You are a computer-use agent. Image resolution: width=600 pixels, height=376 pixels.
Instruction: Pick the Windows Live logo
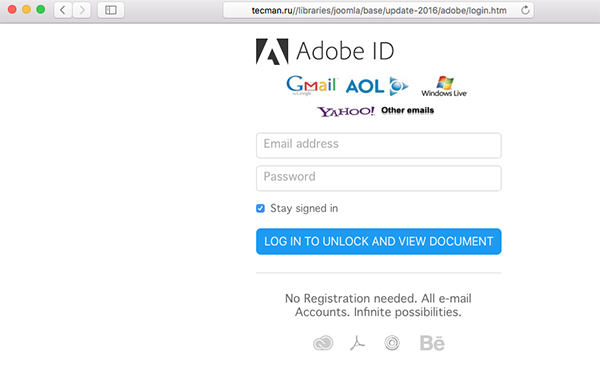click(444, 86)
